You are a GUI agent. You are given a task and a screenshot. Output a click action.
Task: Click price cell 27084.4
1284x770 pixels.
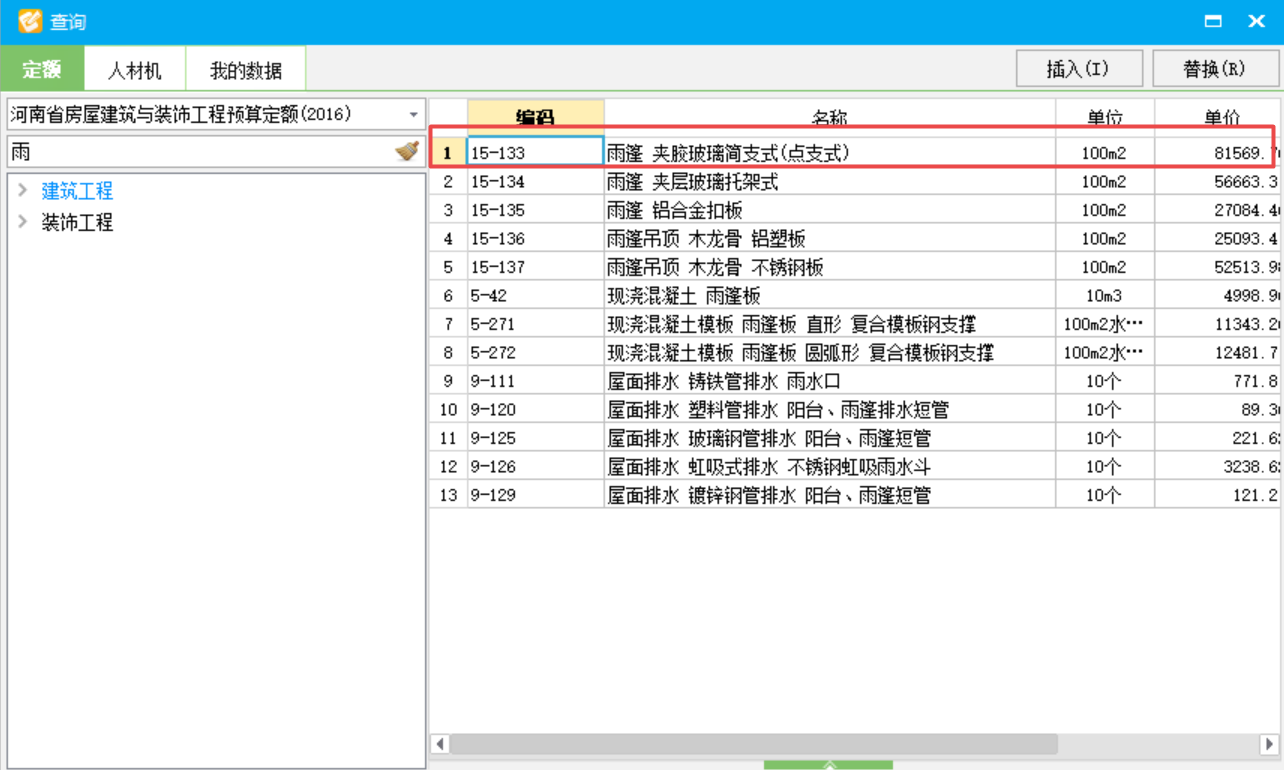point(1218,210)
